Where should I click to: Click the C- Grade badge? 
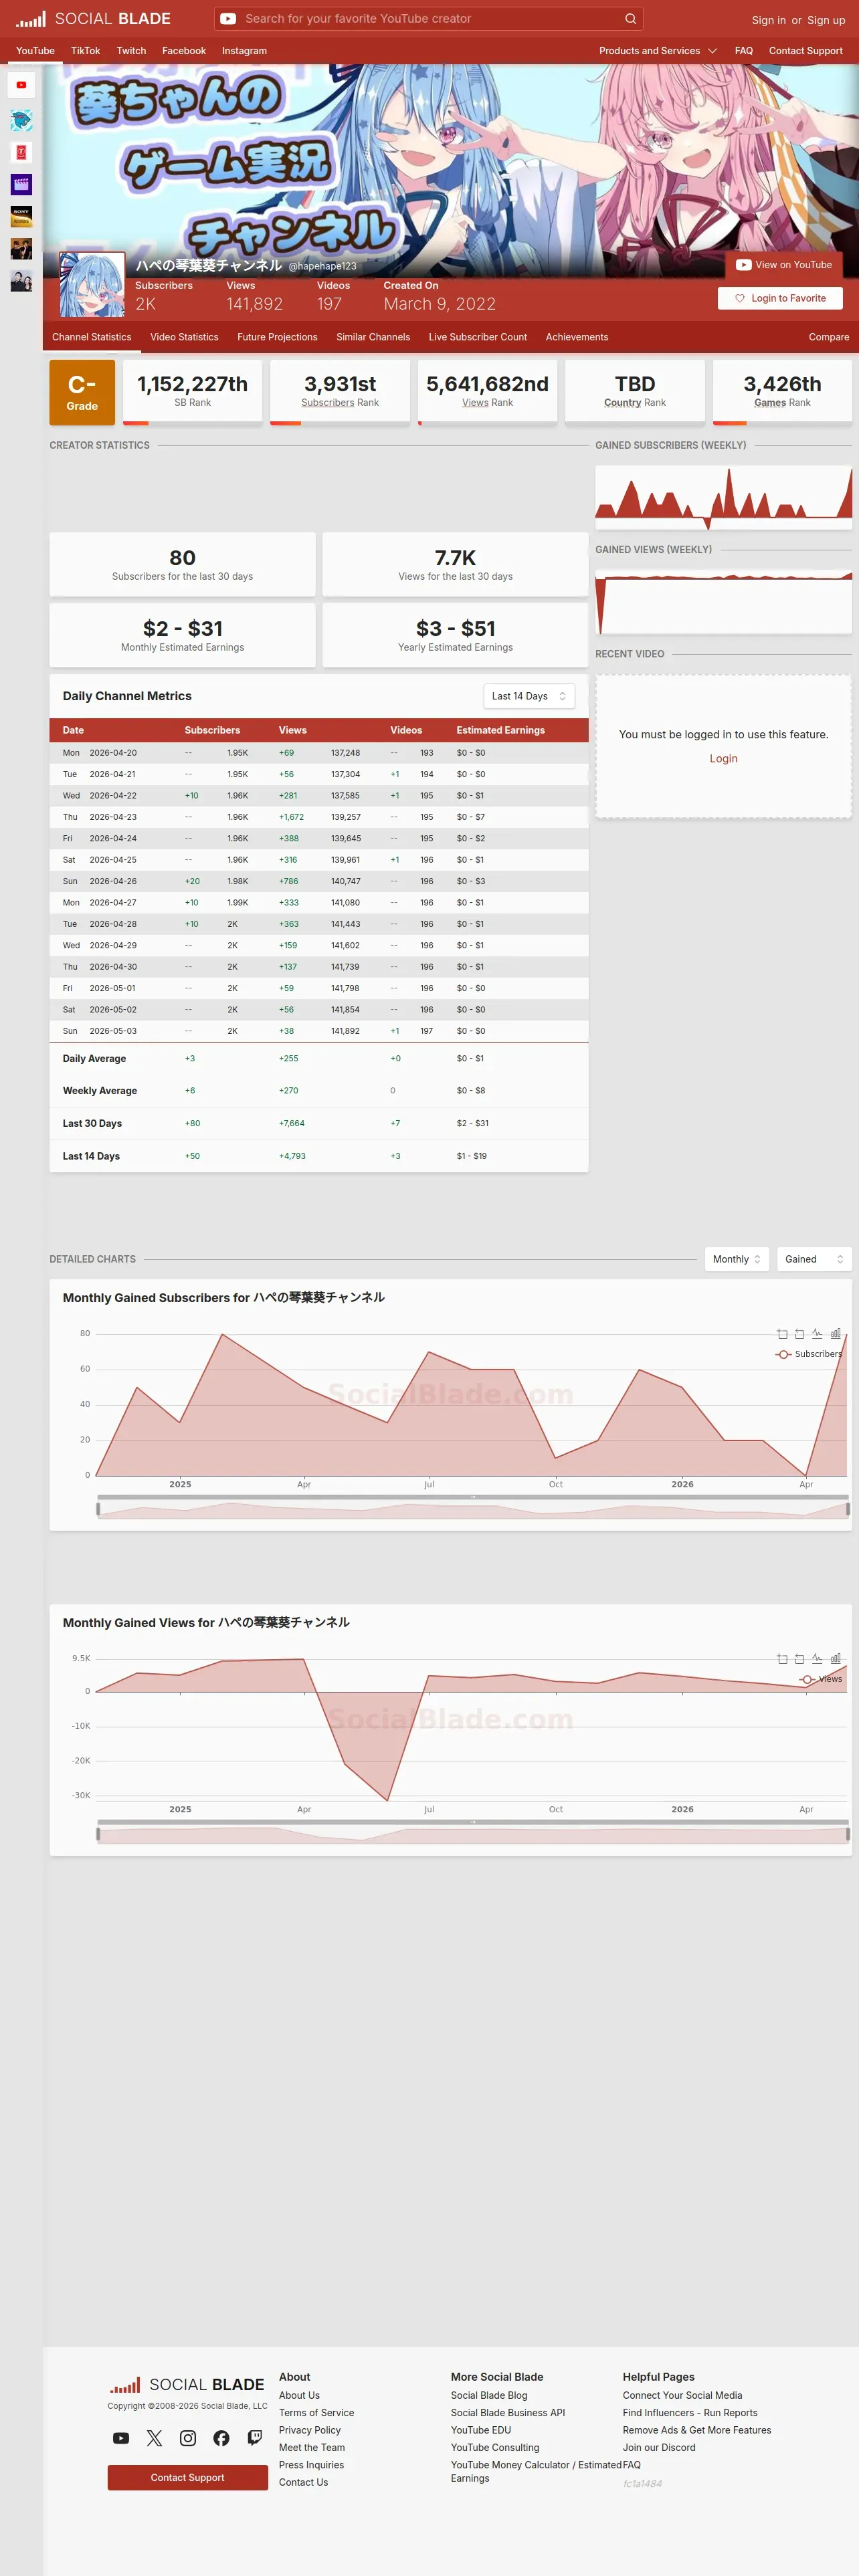click(82, 392)
